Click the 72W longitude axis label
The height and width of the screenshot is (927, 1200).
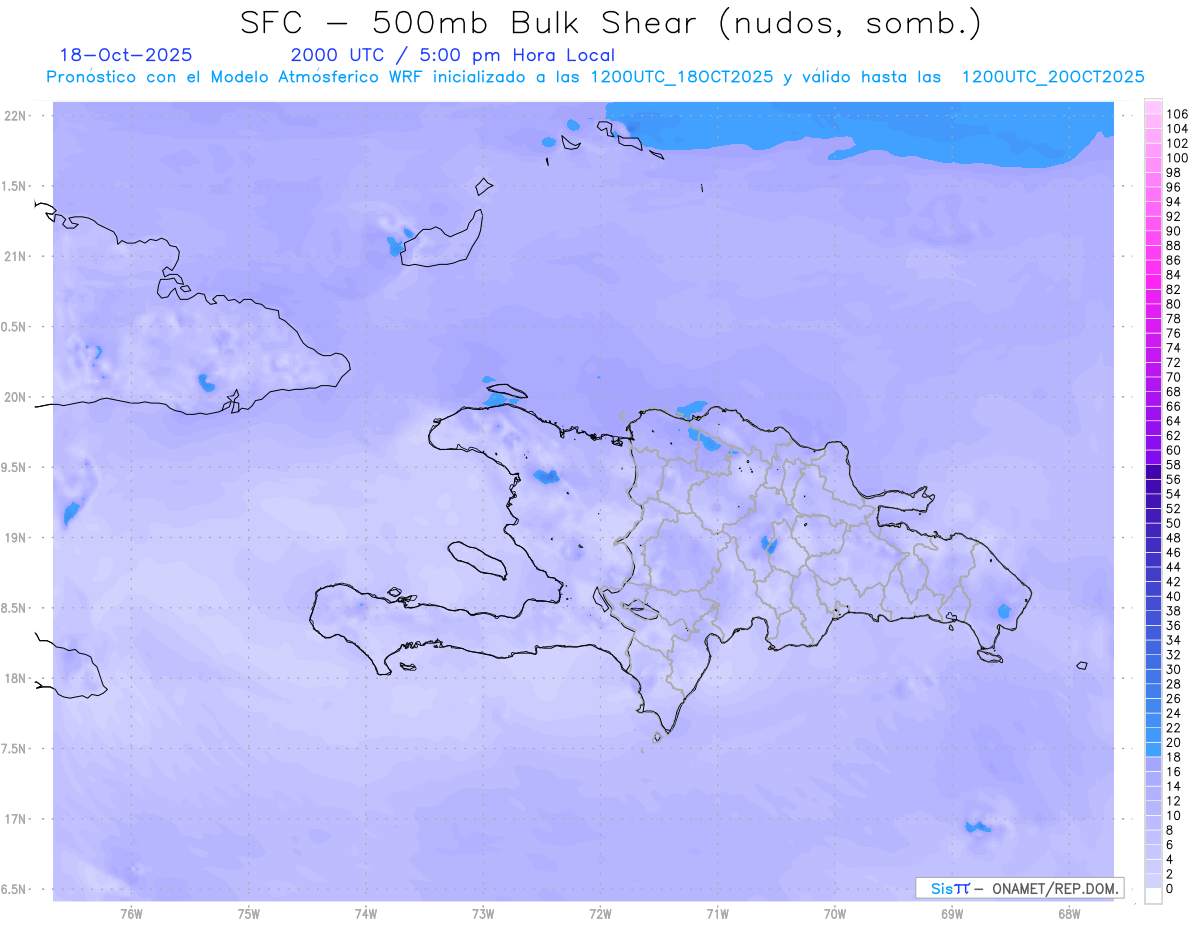pyautogui.click(x=600, y=913)
